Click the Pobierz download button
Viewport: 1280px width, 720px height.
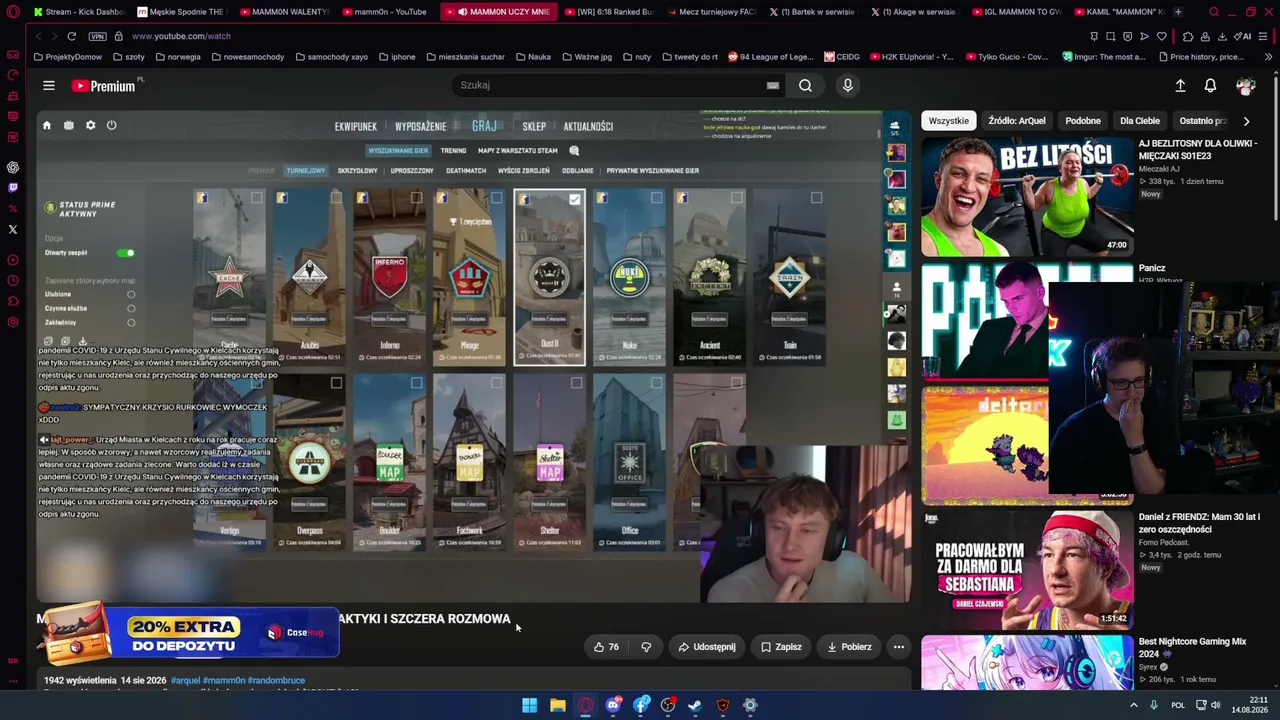(849, 647)
